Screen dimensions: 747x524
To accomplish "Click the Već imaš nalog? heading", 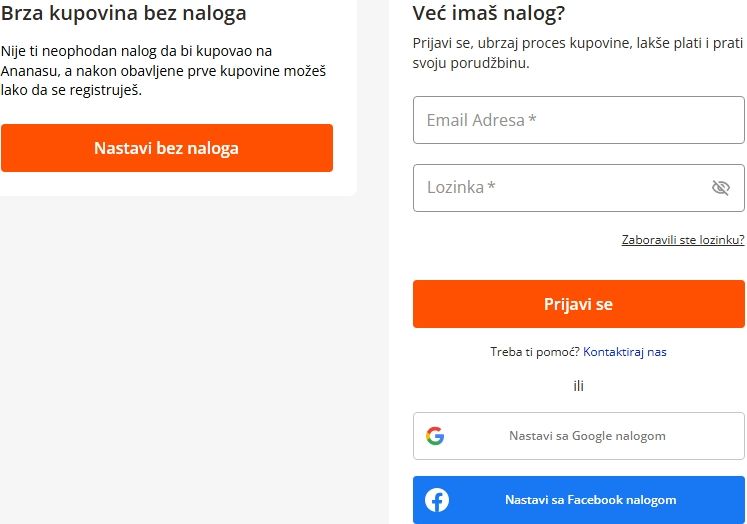I will click(x=489, y=14).
